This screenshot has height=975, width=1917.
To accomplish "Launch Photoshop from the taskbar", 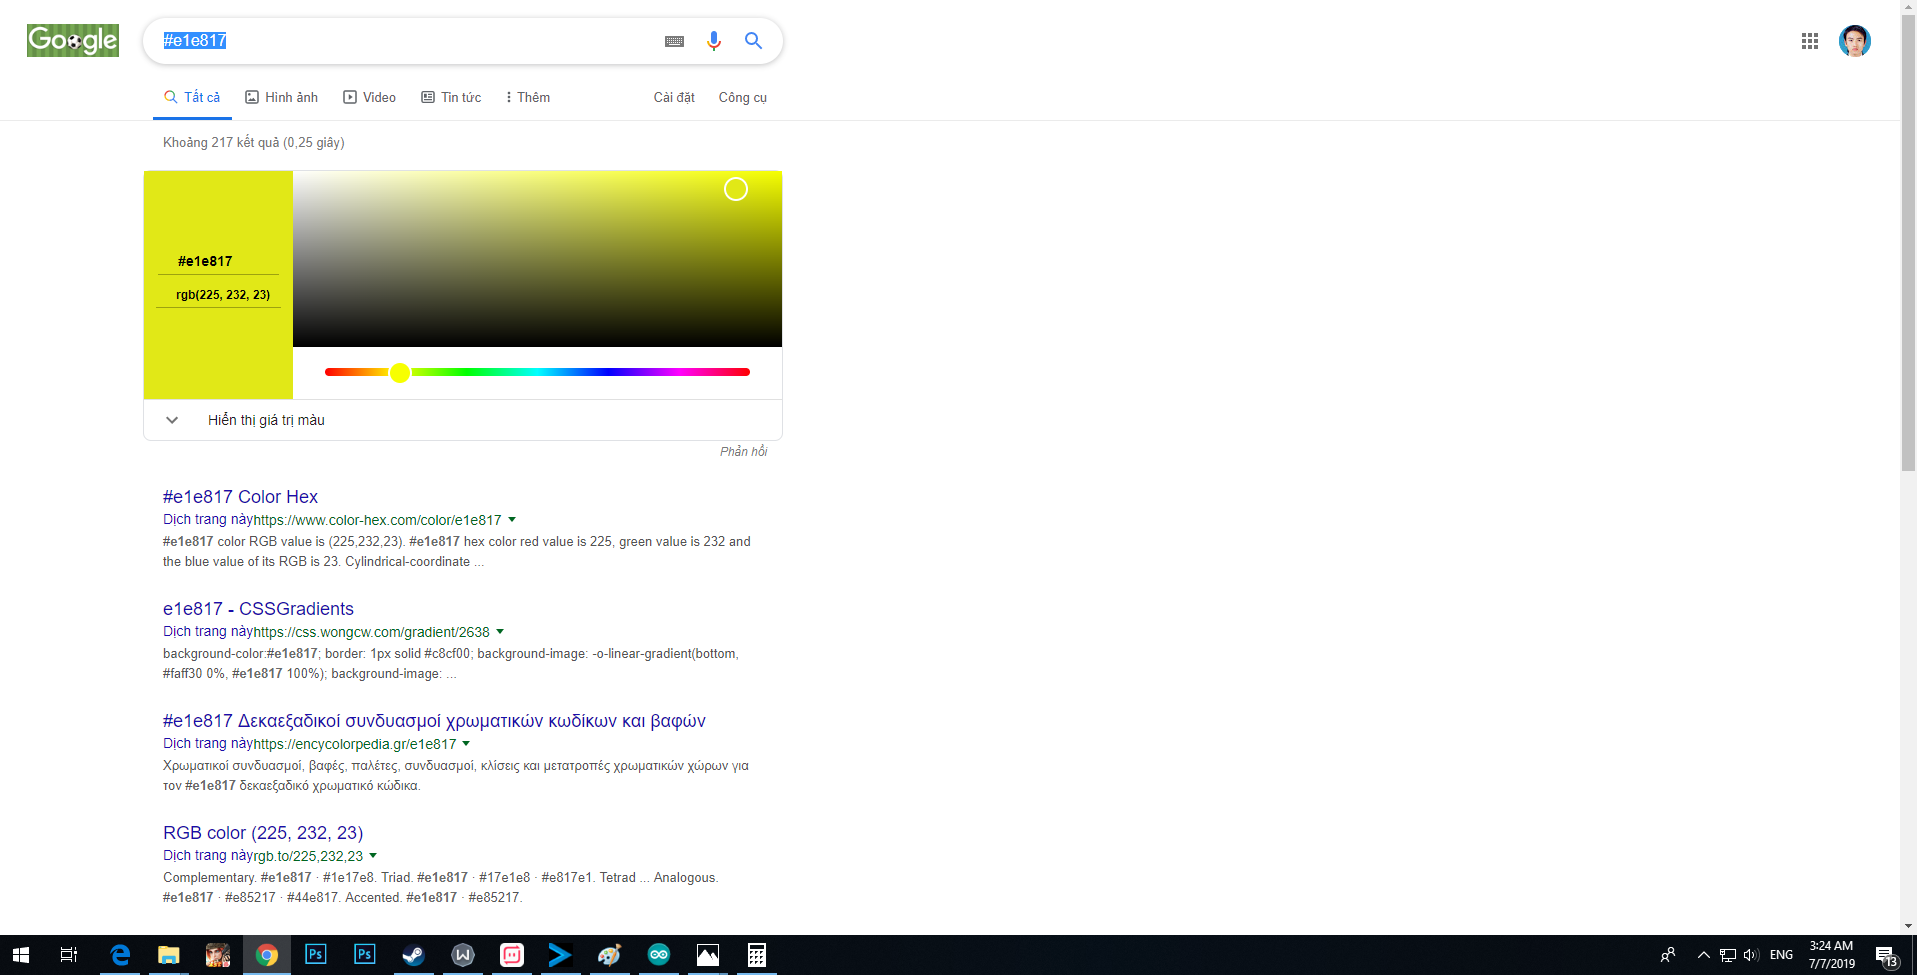I will 316,955.
